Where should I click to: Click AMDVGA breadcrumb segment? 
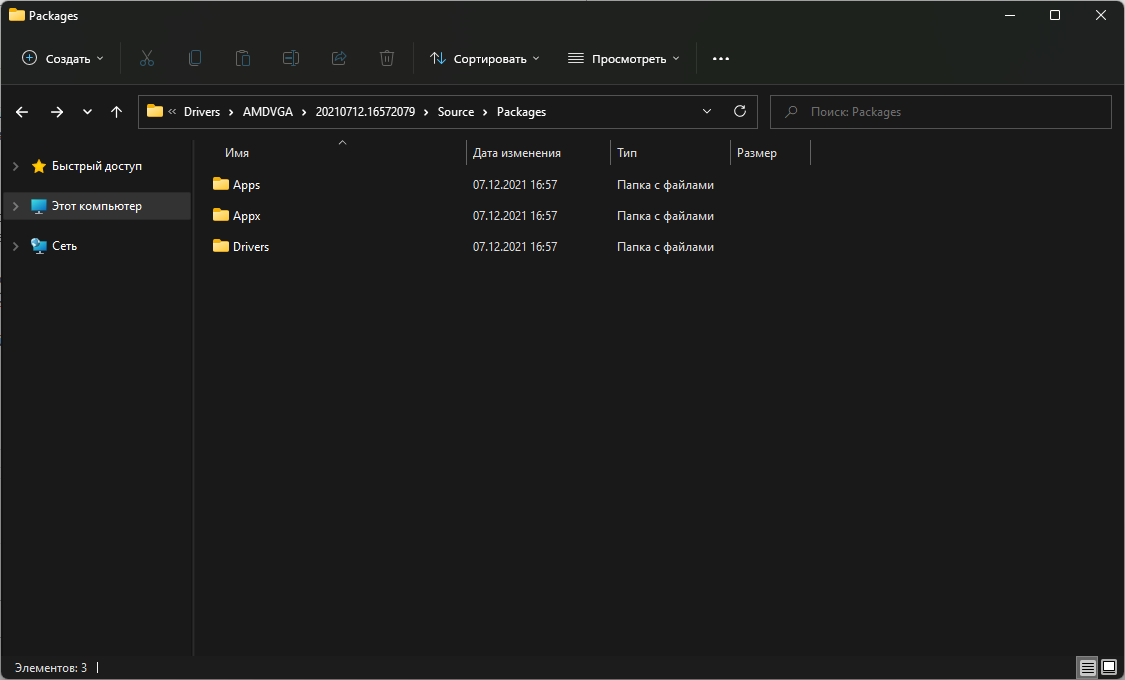(268, 112)
